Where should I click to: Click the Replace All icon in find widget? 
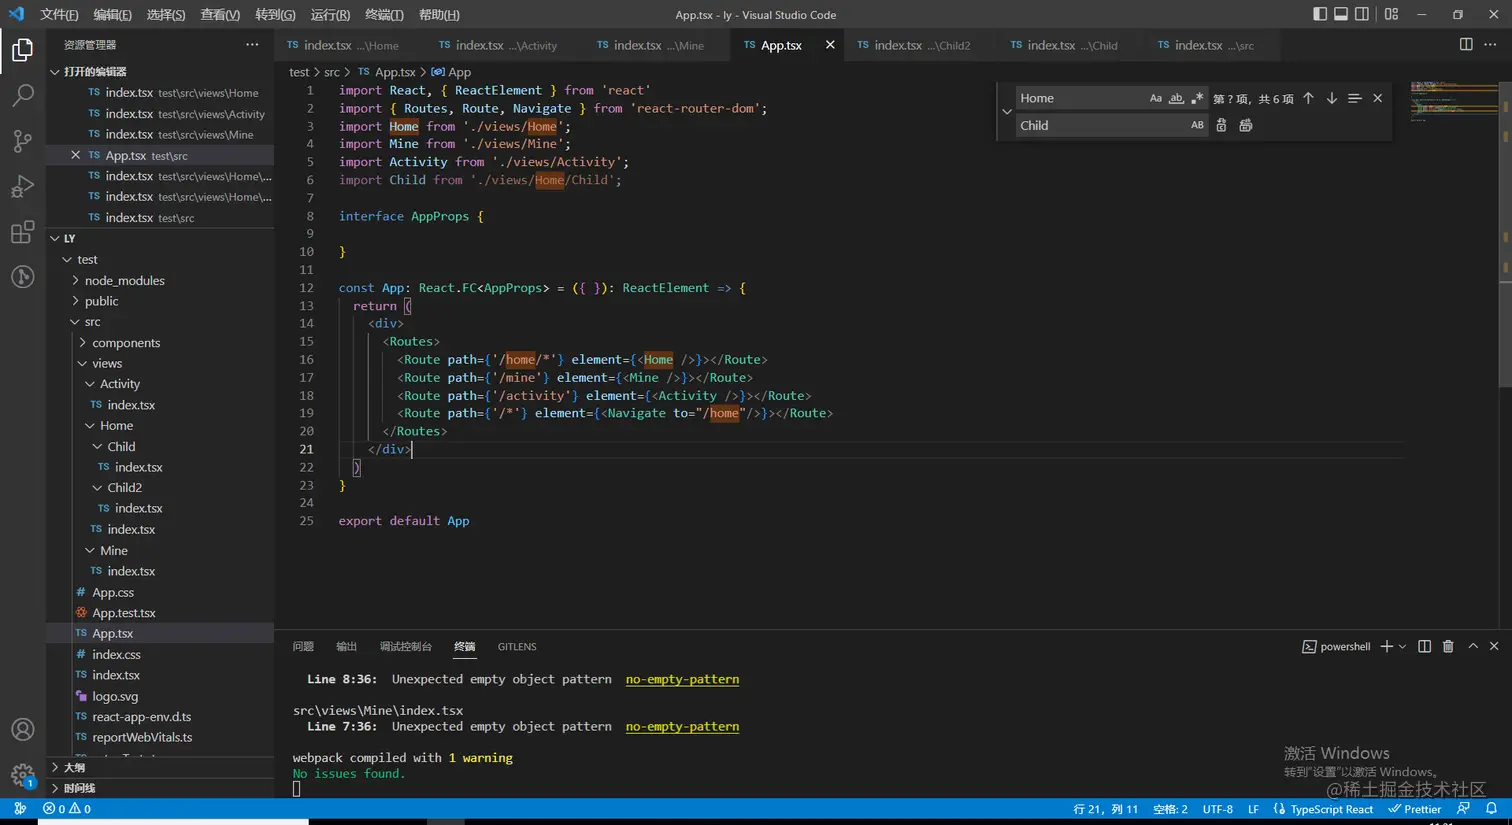pyautogui.click(x=1246, y=125)
